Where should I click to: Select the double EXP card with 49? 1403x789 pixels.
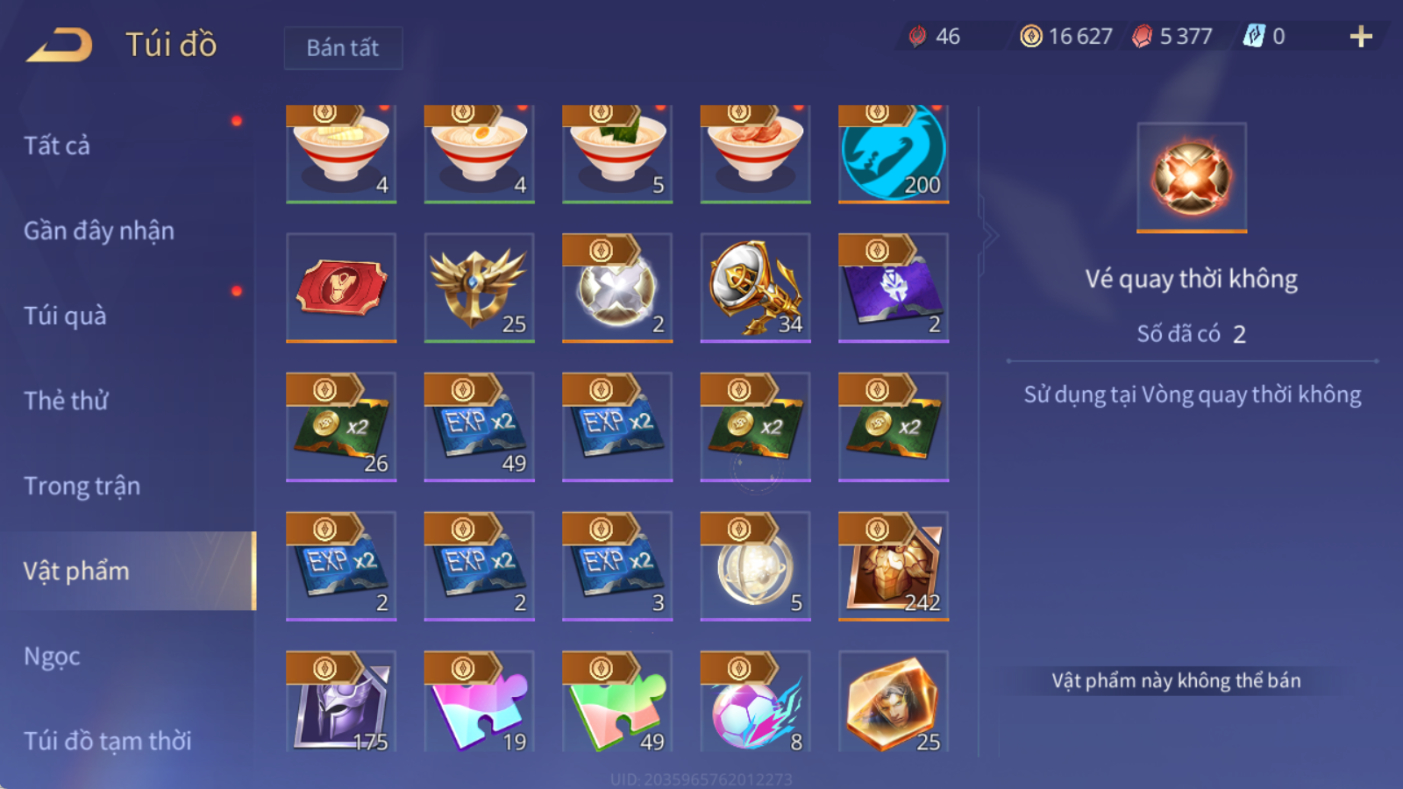pyautogui.click(x=479, y=427)
